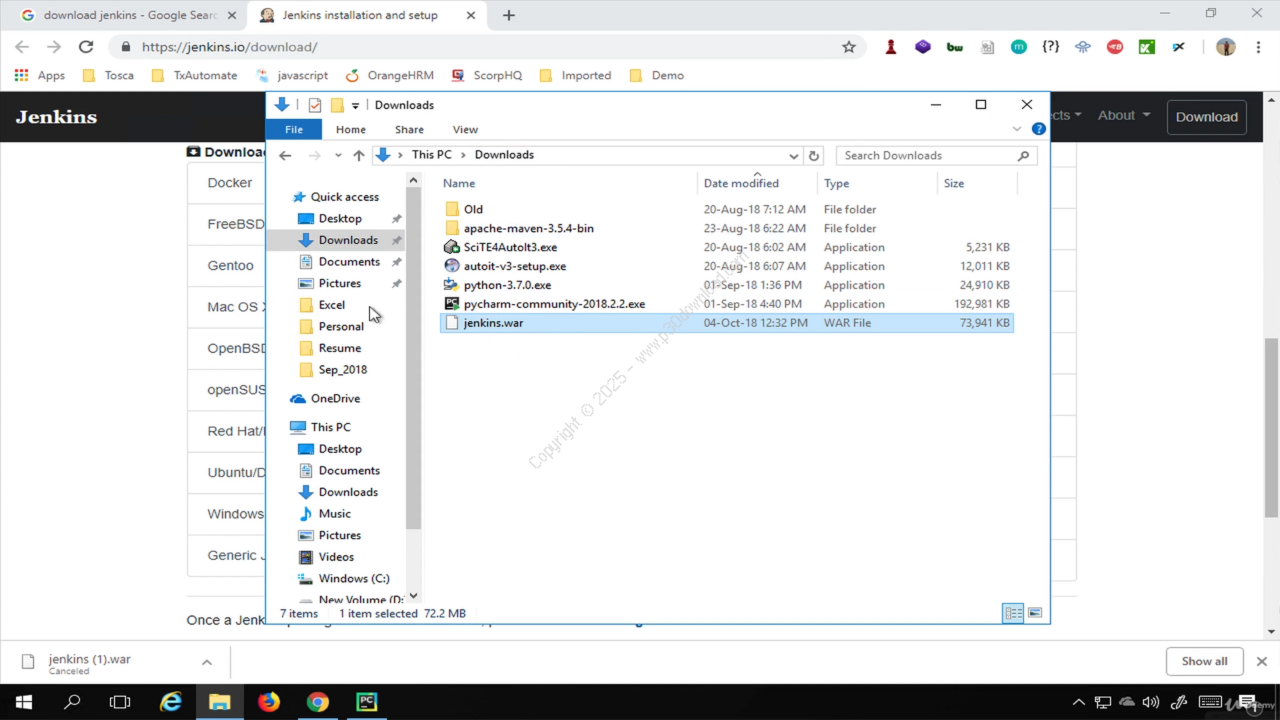Open the Explorer help question mark icon
Screen dimensions: 1280x720
1038,129
